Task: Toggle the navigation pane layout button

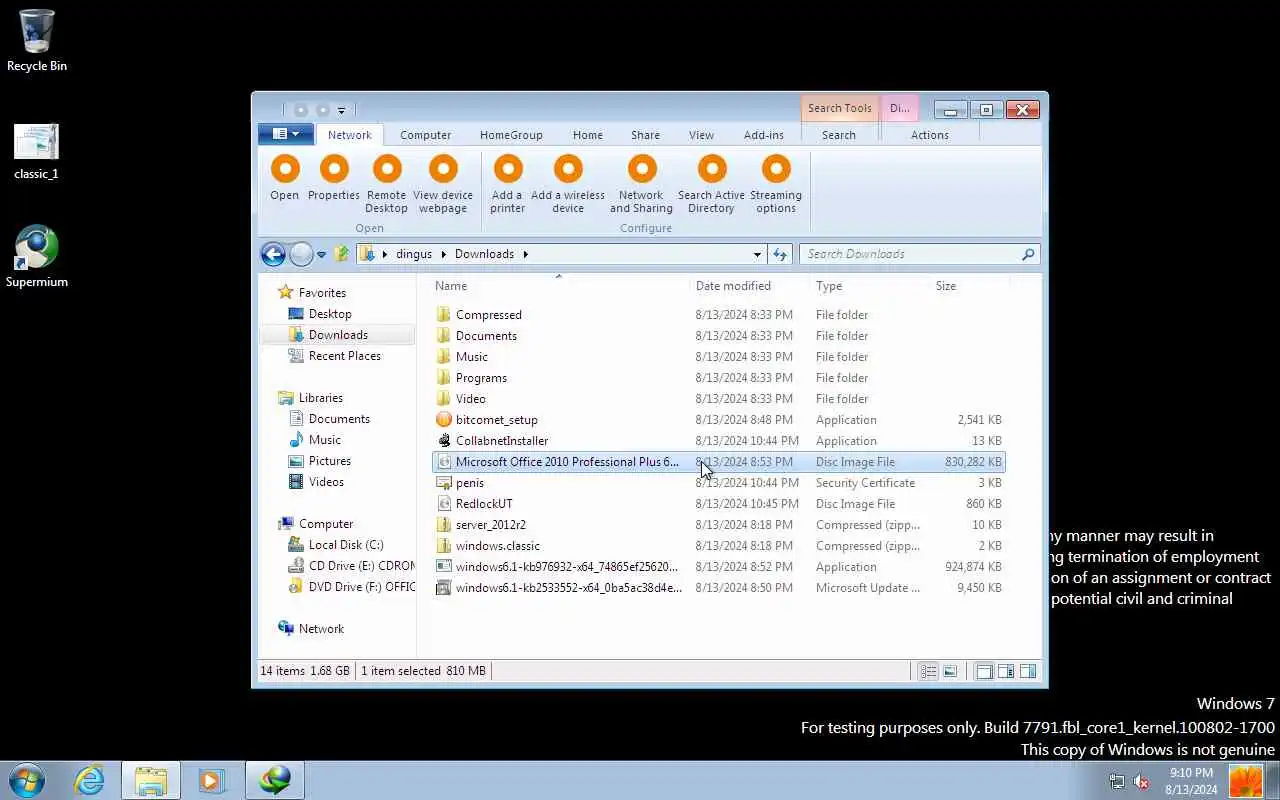Action: (984, 671)
